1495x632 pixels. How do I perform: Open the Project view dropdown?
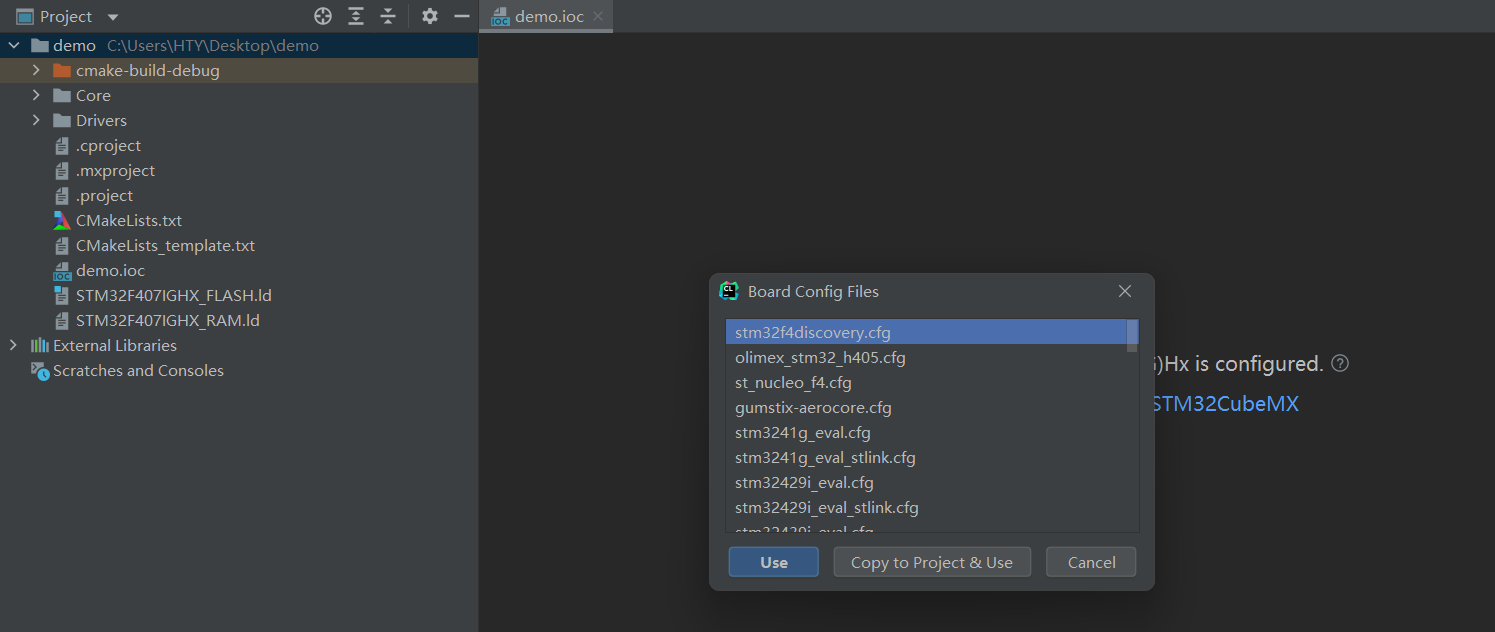112,17
